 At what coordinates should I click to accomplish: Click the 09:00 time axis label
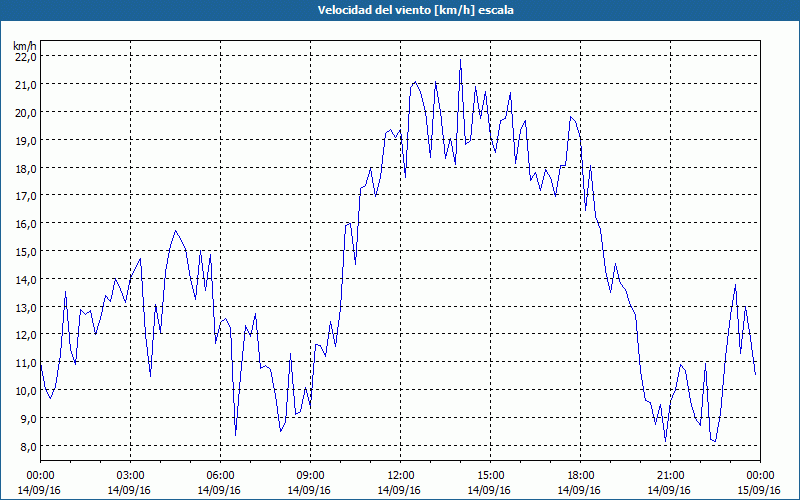click(x=310, y=476)
